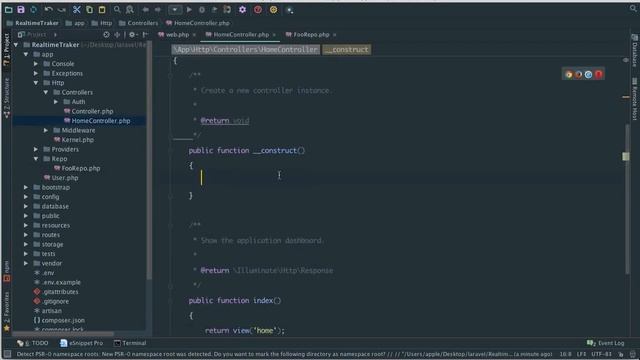Click Controllers in the navigation breadcrumb
The width and height of the screenshot is (640, 360).
tap(138, 23)
